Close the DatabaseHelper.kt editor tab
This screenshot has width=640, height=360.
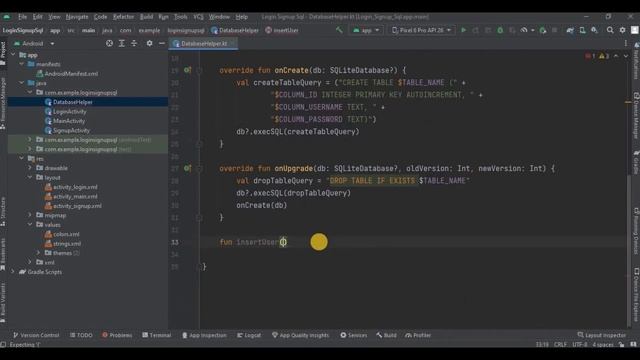coord(233,43)
